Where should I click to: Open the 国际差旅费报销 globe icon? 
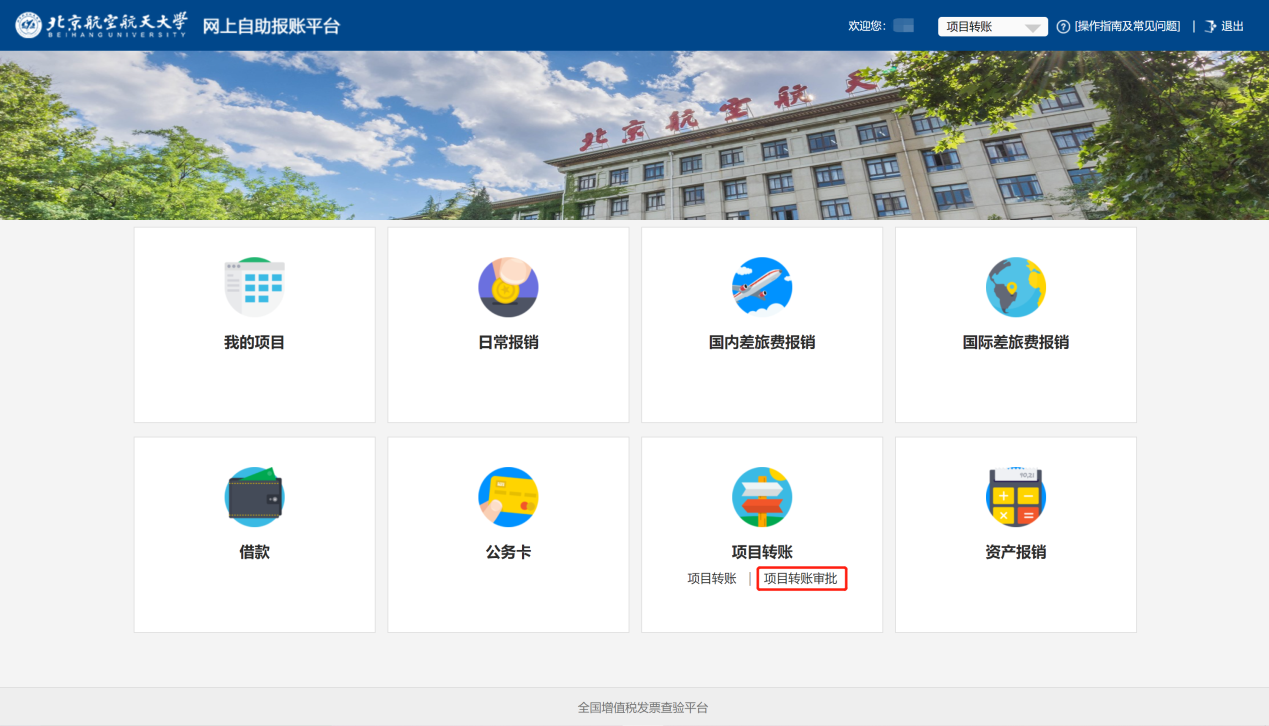pos(1015,287)
